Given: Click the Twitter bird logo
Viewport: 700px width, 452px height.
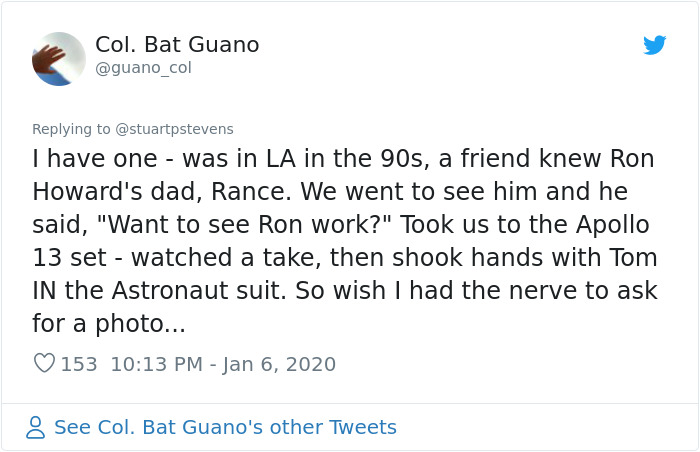Looking at the screenshot, I should coord(655,45).
